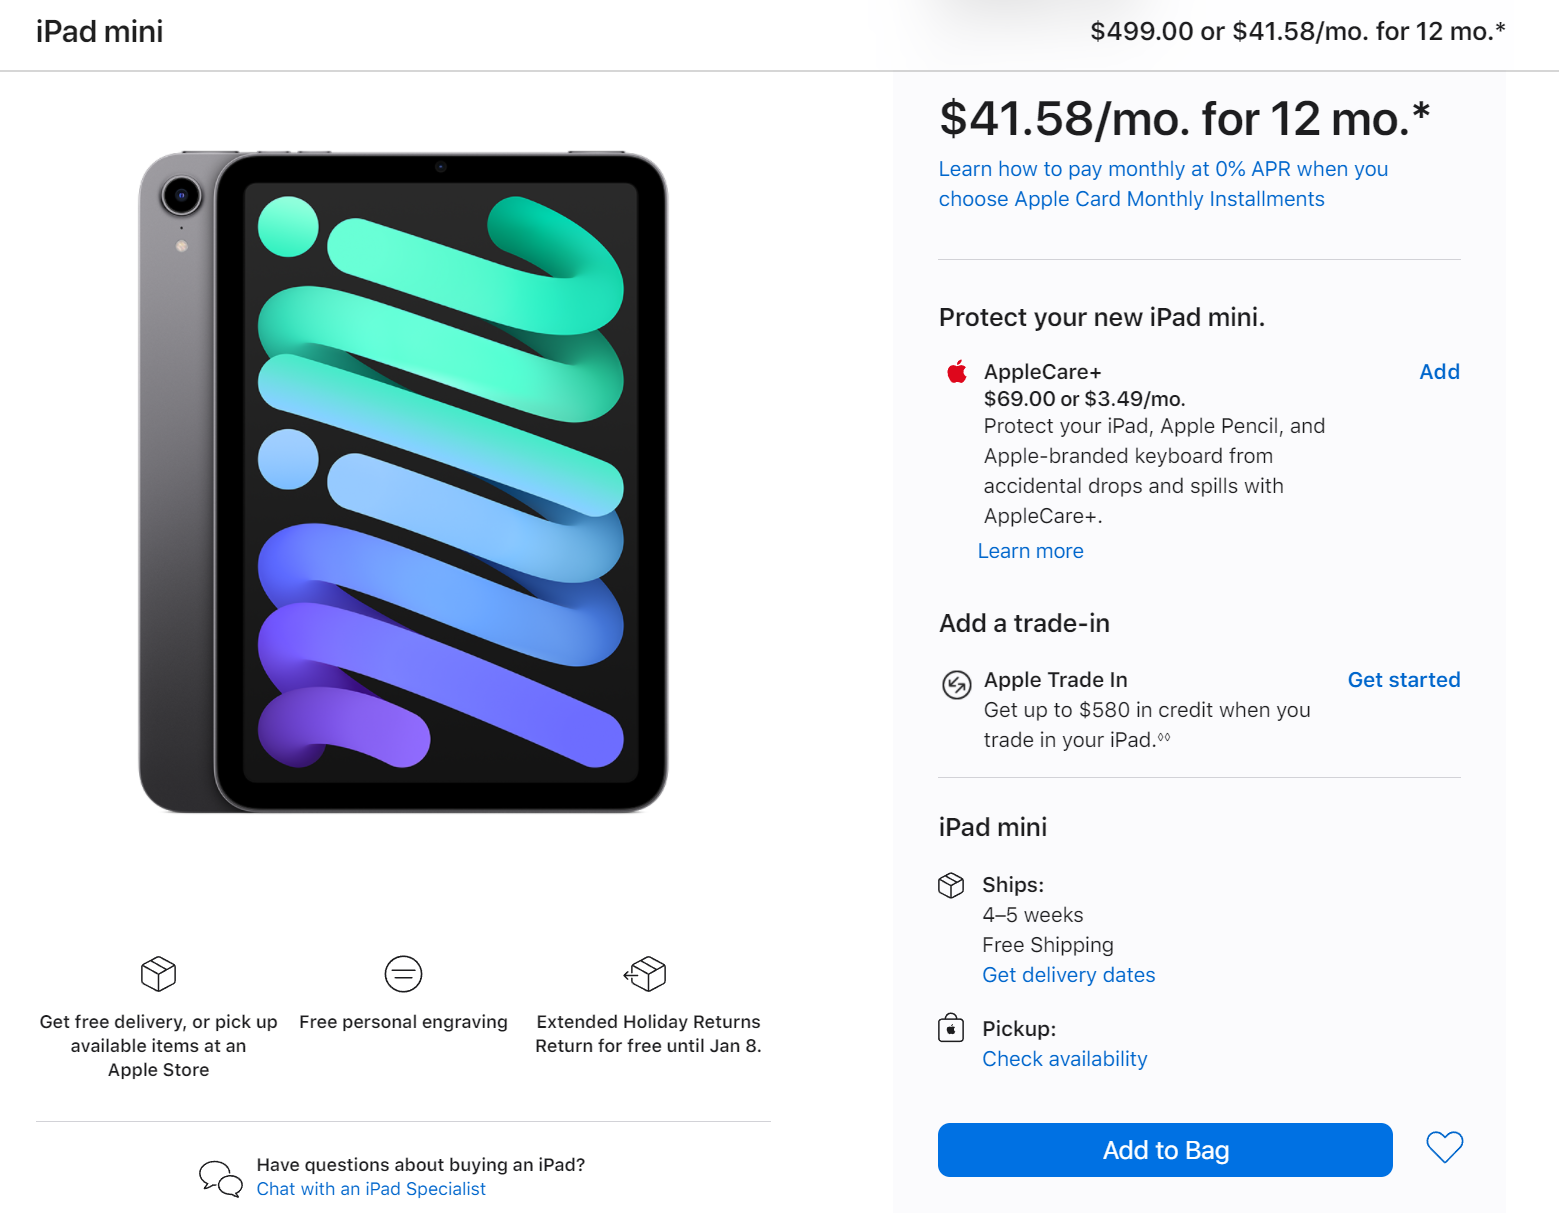Click the Apple Trade In circular arrow icon

pos(956,685)
